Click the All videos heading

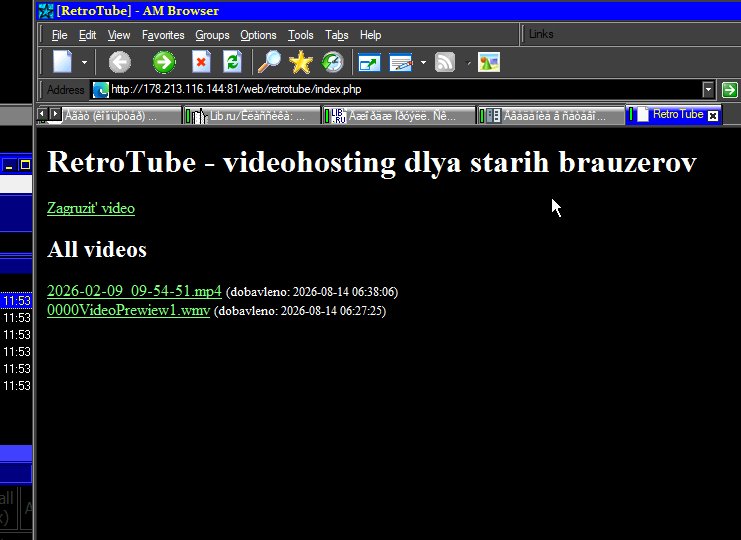click(x=97, y=249)
